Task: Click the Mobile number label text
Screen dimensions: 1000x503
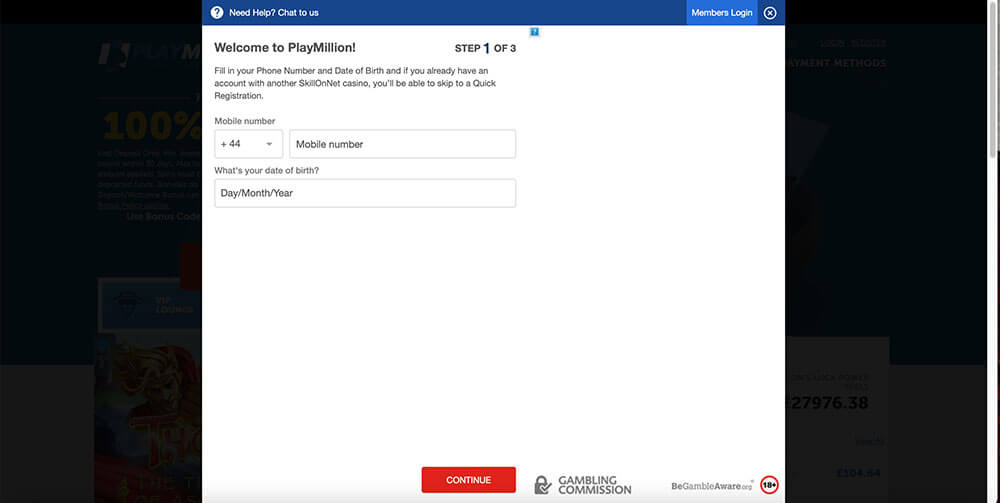Action: [245, 121]
